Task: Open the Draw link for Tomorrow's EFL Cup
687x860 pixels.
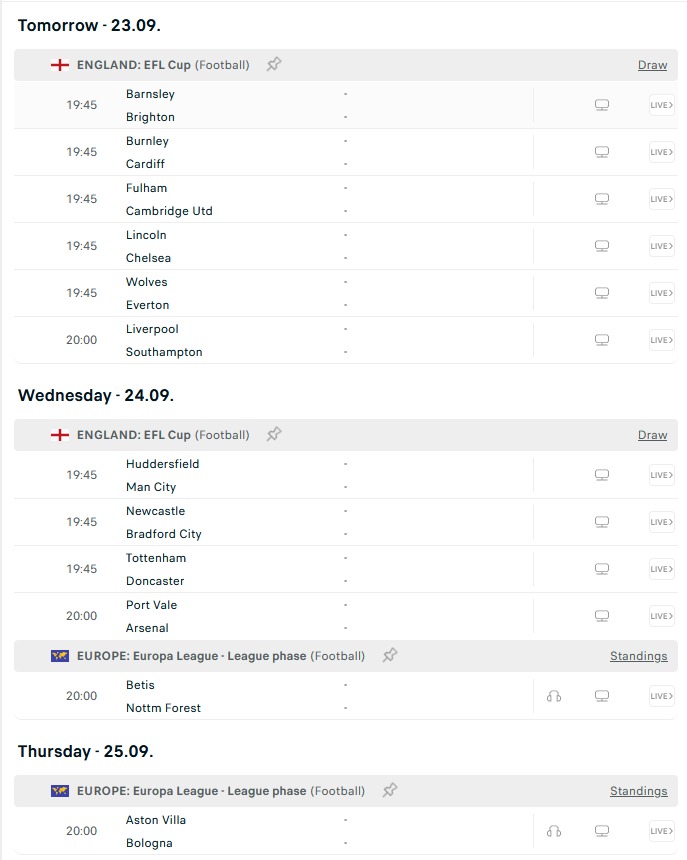Action: 652,65
